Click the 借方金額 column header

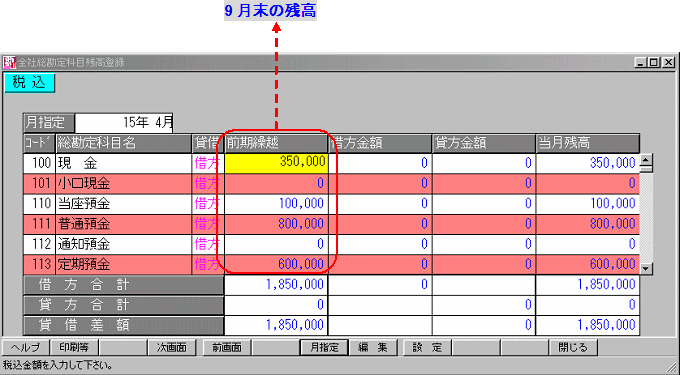click(380, 143)
